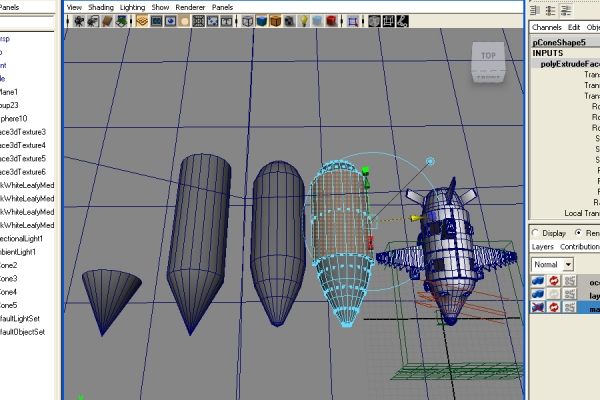Select 'ace3dTexture6' in the Outliner
Screen dimensions: 600x400
pyautogui.click(x=23, y=172)
